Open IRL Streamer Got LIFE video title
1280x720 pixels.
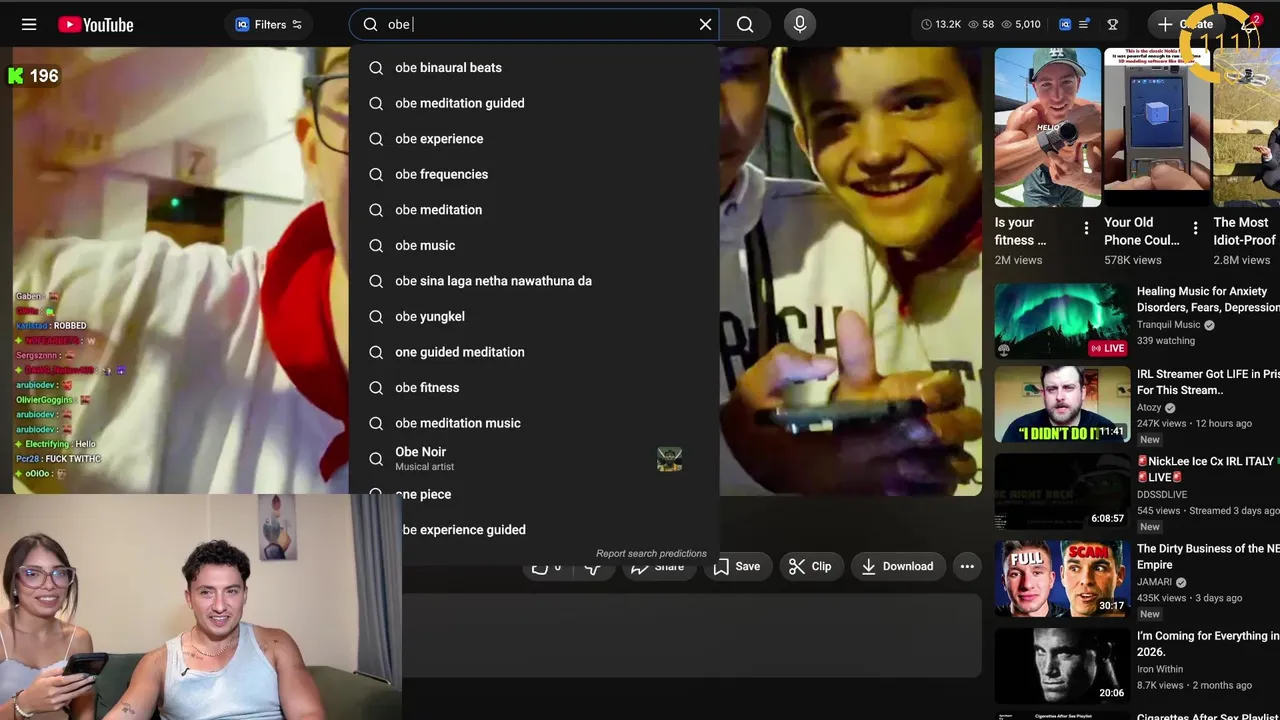click(x=1208, y=382)
